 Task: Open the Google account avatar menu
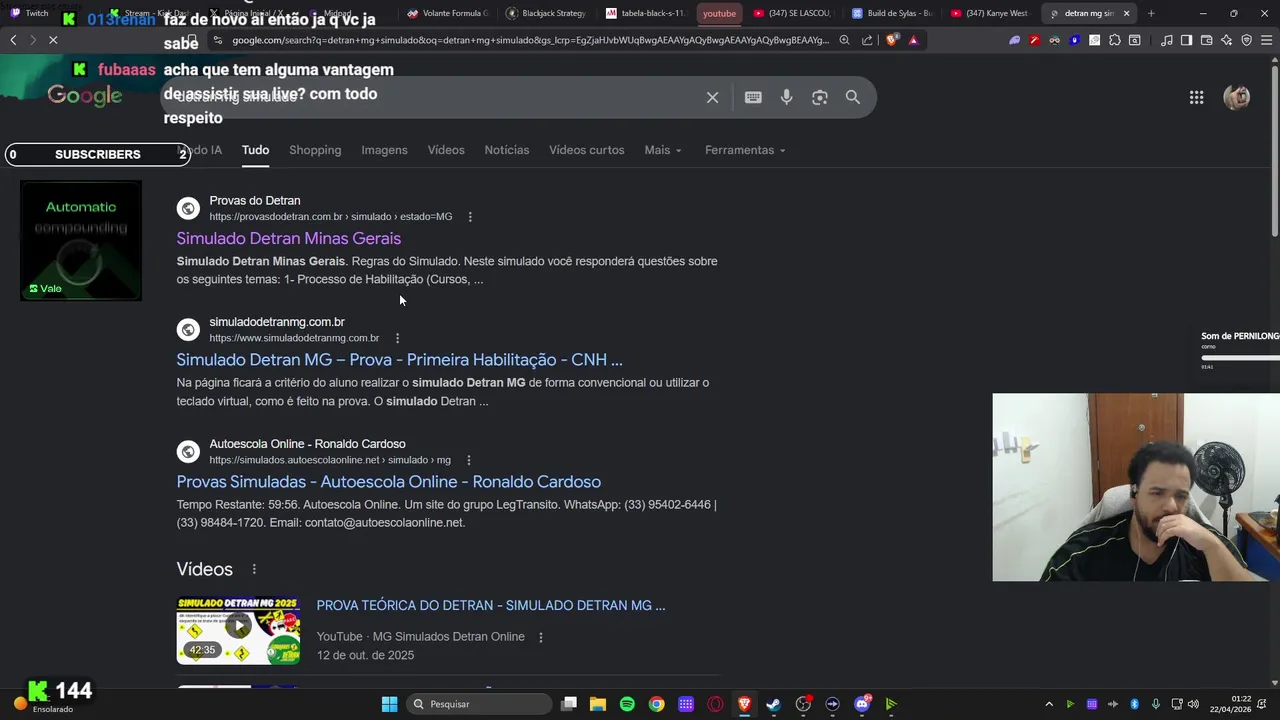(x=1237, y=97)
